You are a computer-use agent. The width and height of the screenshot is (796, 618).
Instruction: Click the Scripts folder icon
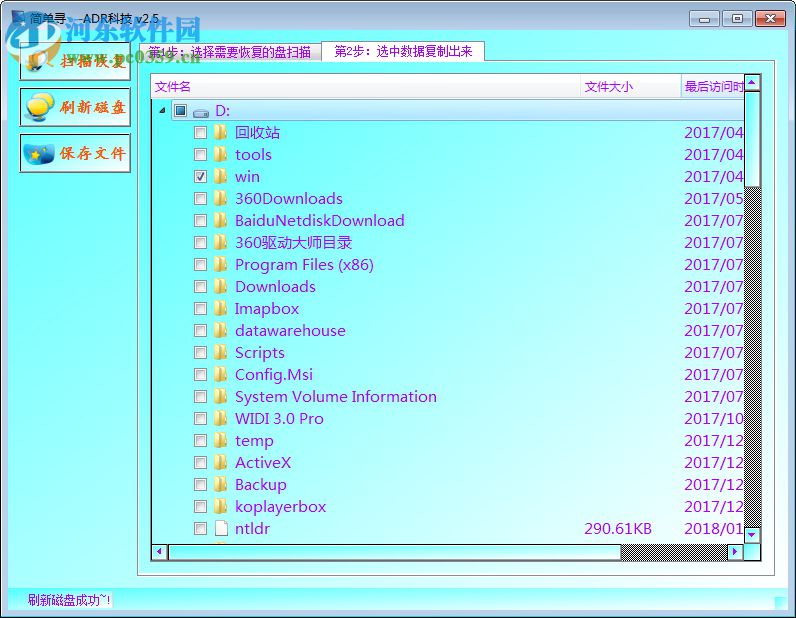220,352
